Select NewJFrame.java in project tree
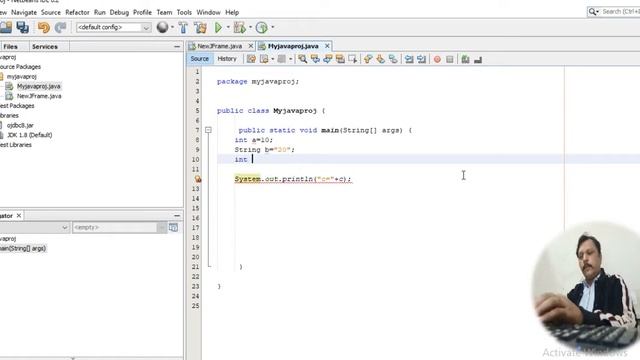 tap(39, 96)
